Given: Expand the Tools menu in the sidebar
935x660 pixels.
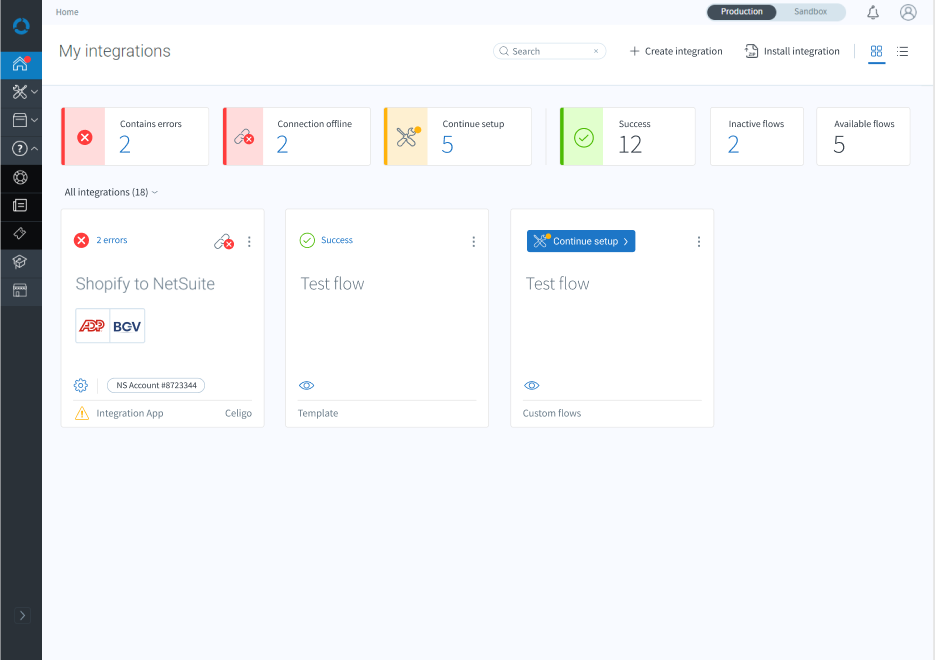Looking at the screenshot, I should point(21,92).
